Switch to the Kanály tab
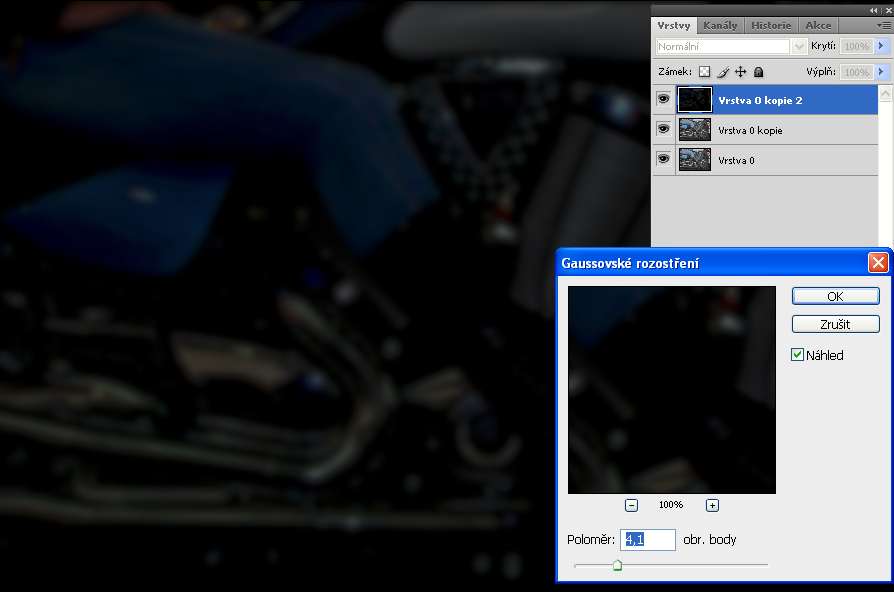 click(x=720, y=25)
